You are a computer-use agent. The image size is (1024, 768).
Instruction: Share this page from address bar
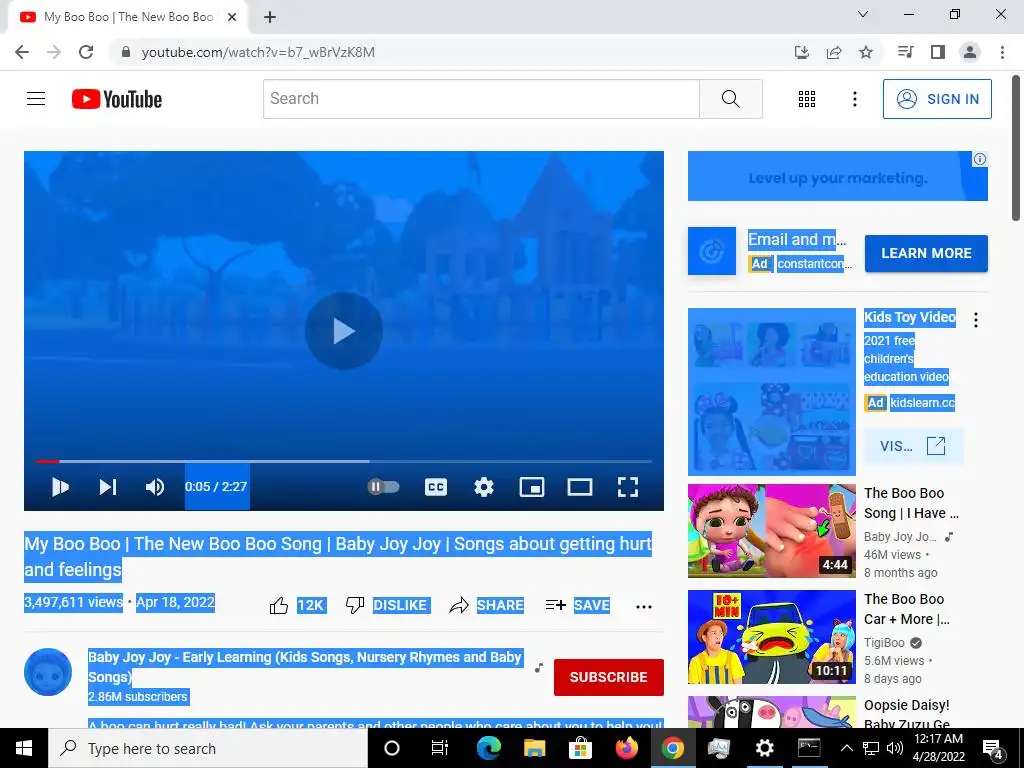click(x=834, y=52)
